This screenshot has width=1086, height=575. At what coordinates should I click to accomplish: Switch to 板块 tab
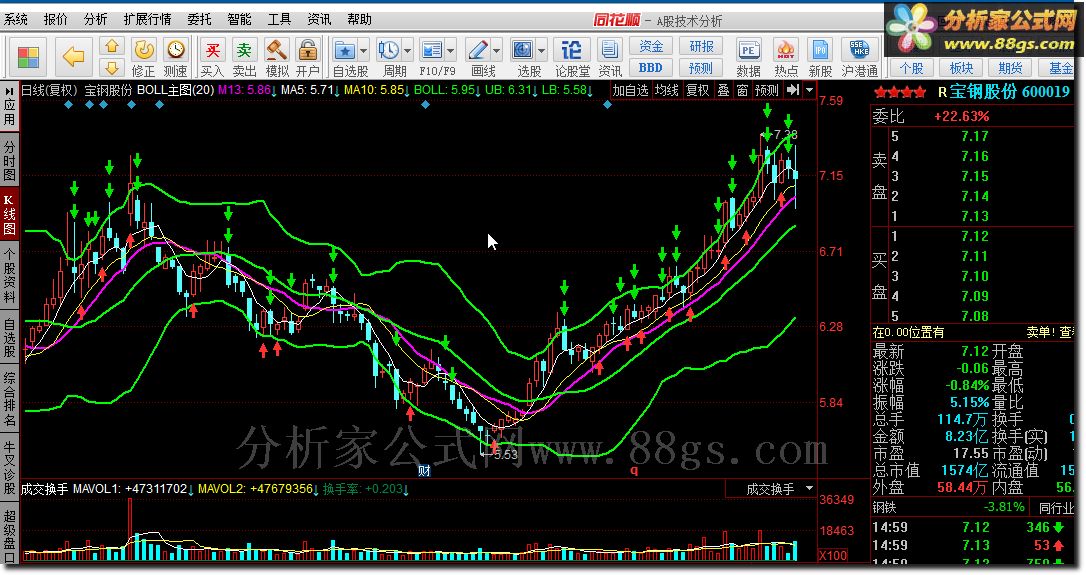point(961,68)
